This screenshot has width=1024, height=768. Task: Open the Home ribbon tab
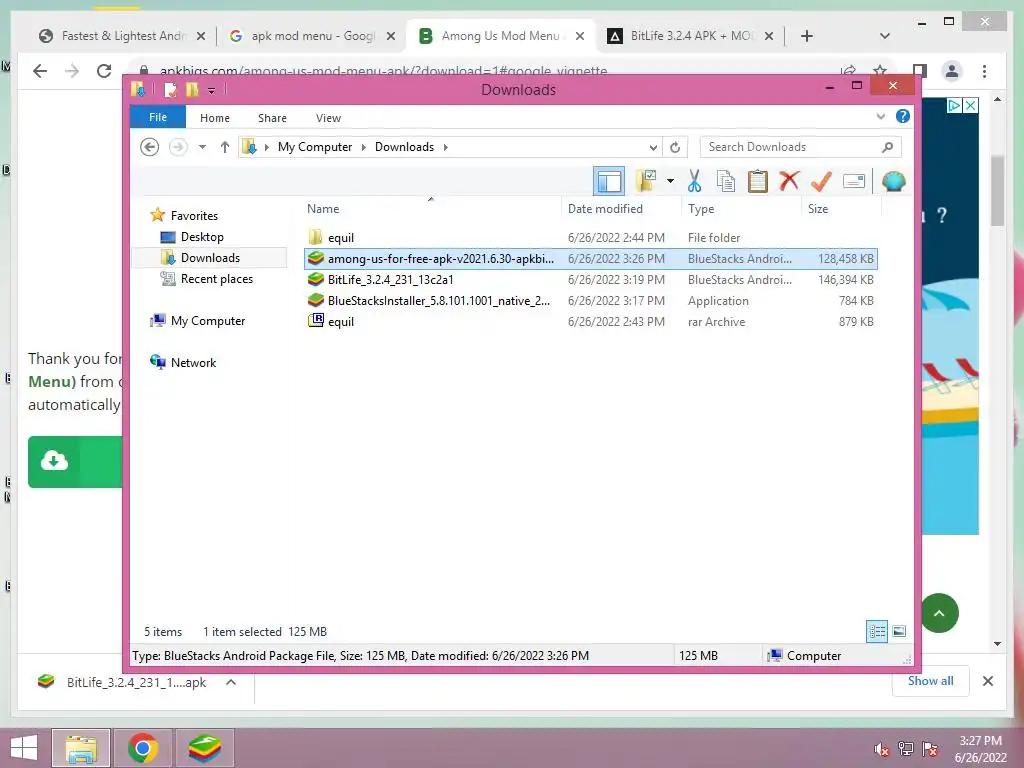[x=215, y=118]
